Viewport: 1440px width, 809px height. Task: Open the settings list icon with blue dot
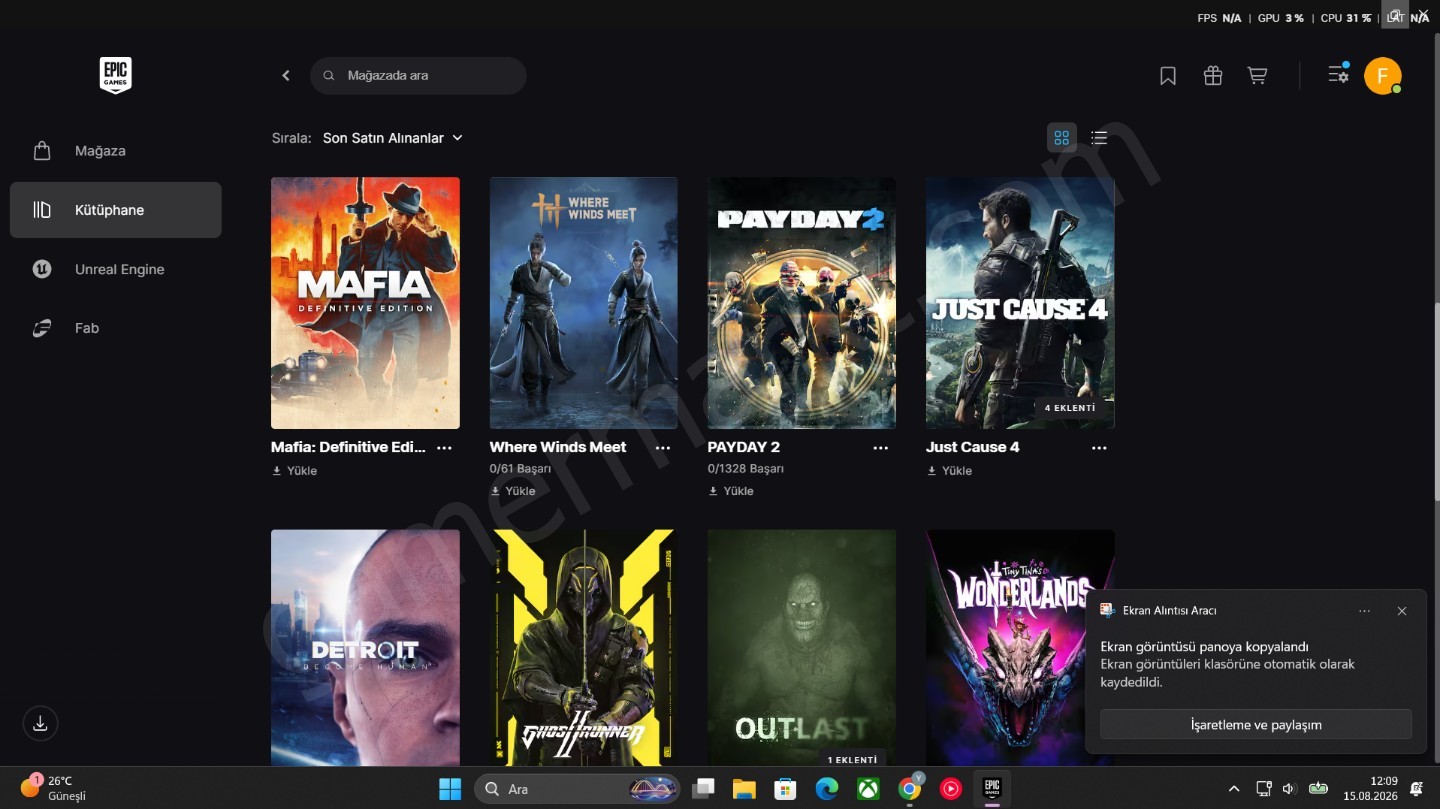point(1338,74)
